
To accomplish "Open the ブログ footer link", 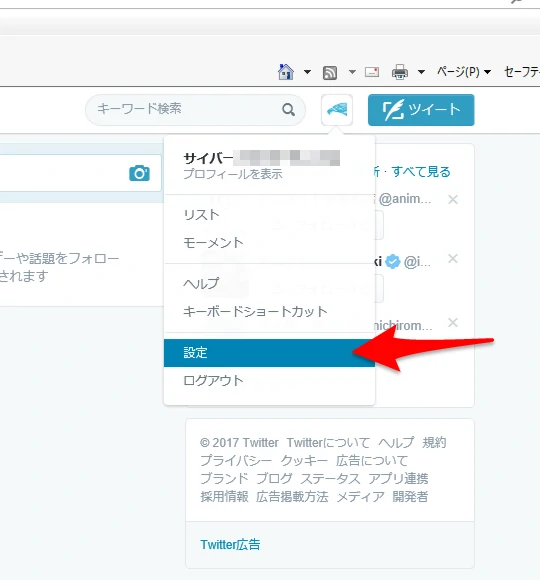I will (274, 479).
